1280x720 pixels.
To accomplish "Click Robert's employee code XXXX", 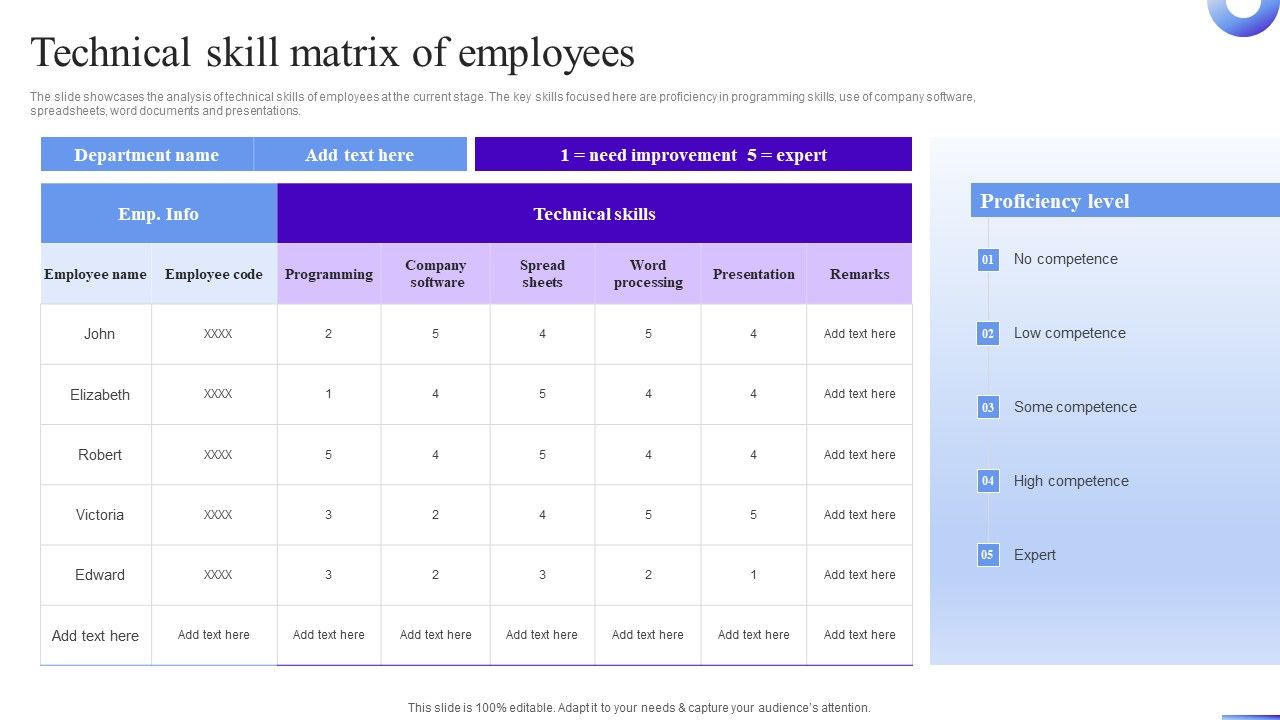I will point(218,455).
